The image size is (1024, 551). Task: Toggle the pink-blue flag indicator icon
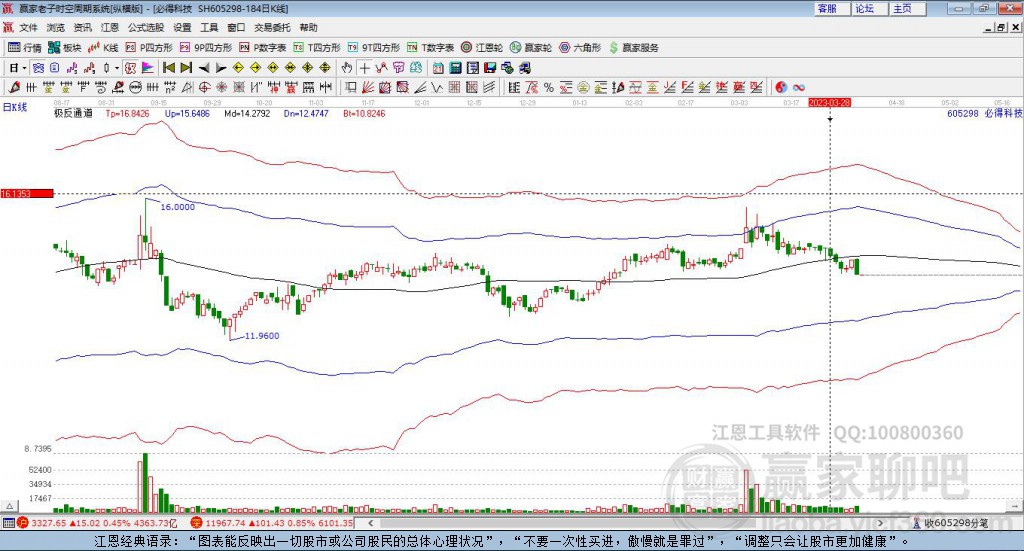click(148, 68)
